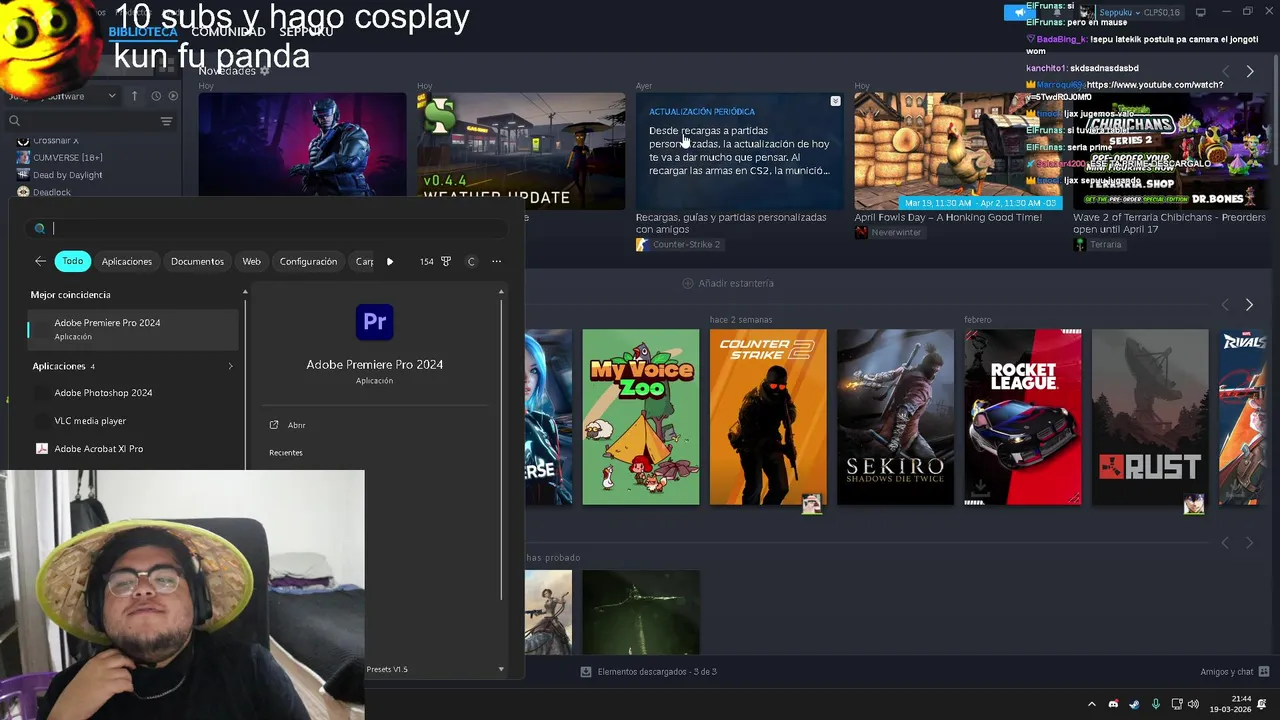Screen dimensions: 1280x720
Task: Select Adobe Premiere Pro 2024 best match
Action: [133, 329]
